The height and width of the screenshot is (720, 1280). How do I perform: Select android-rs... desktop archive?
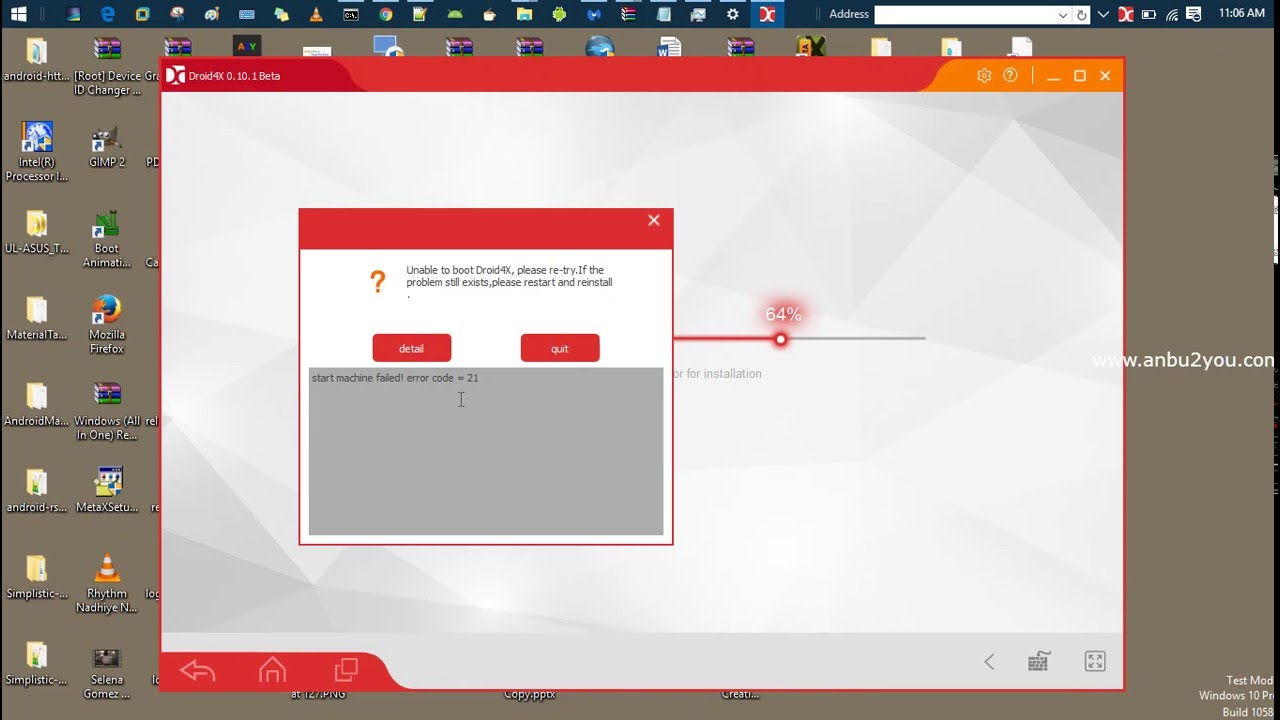pos(36,491)
